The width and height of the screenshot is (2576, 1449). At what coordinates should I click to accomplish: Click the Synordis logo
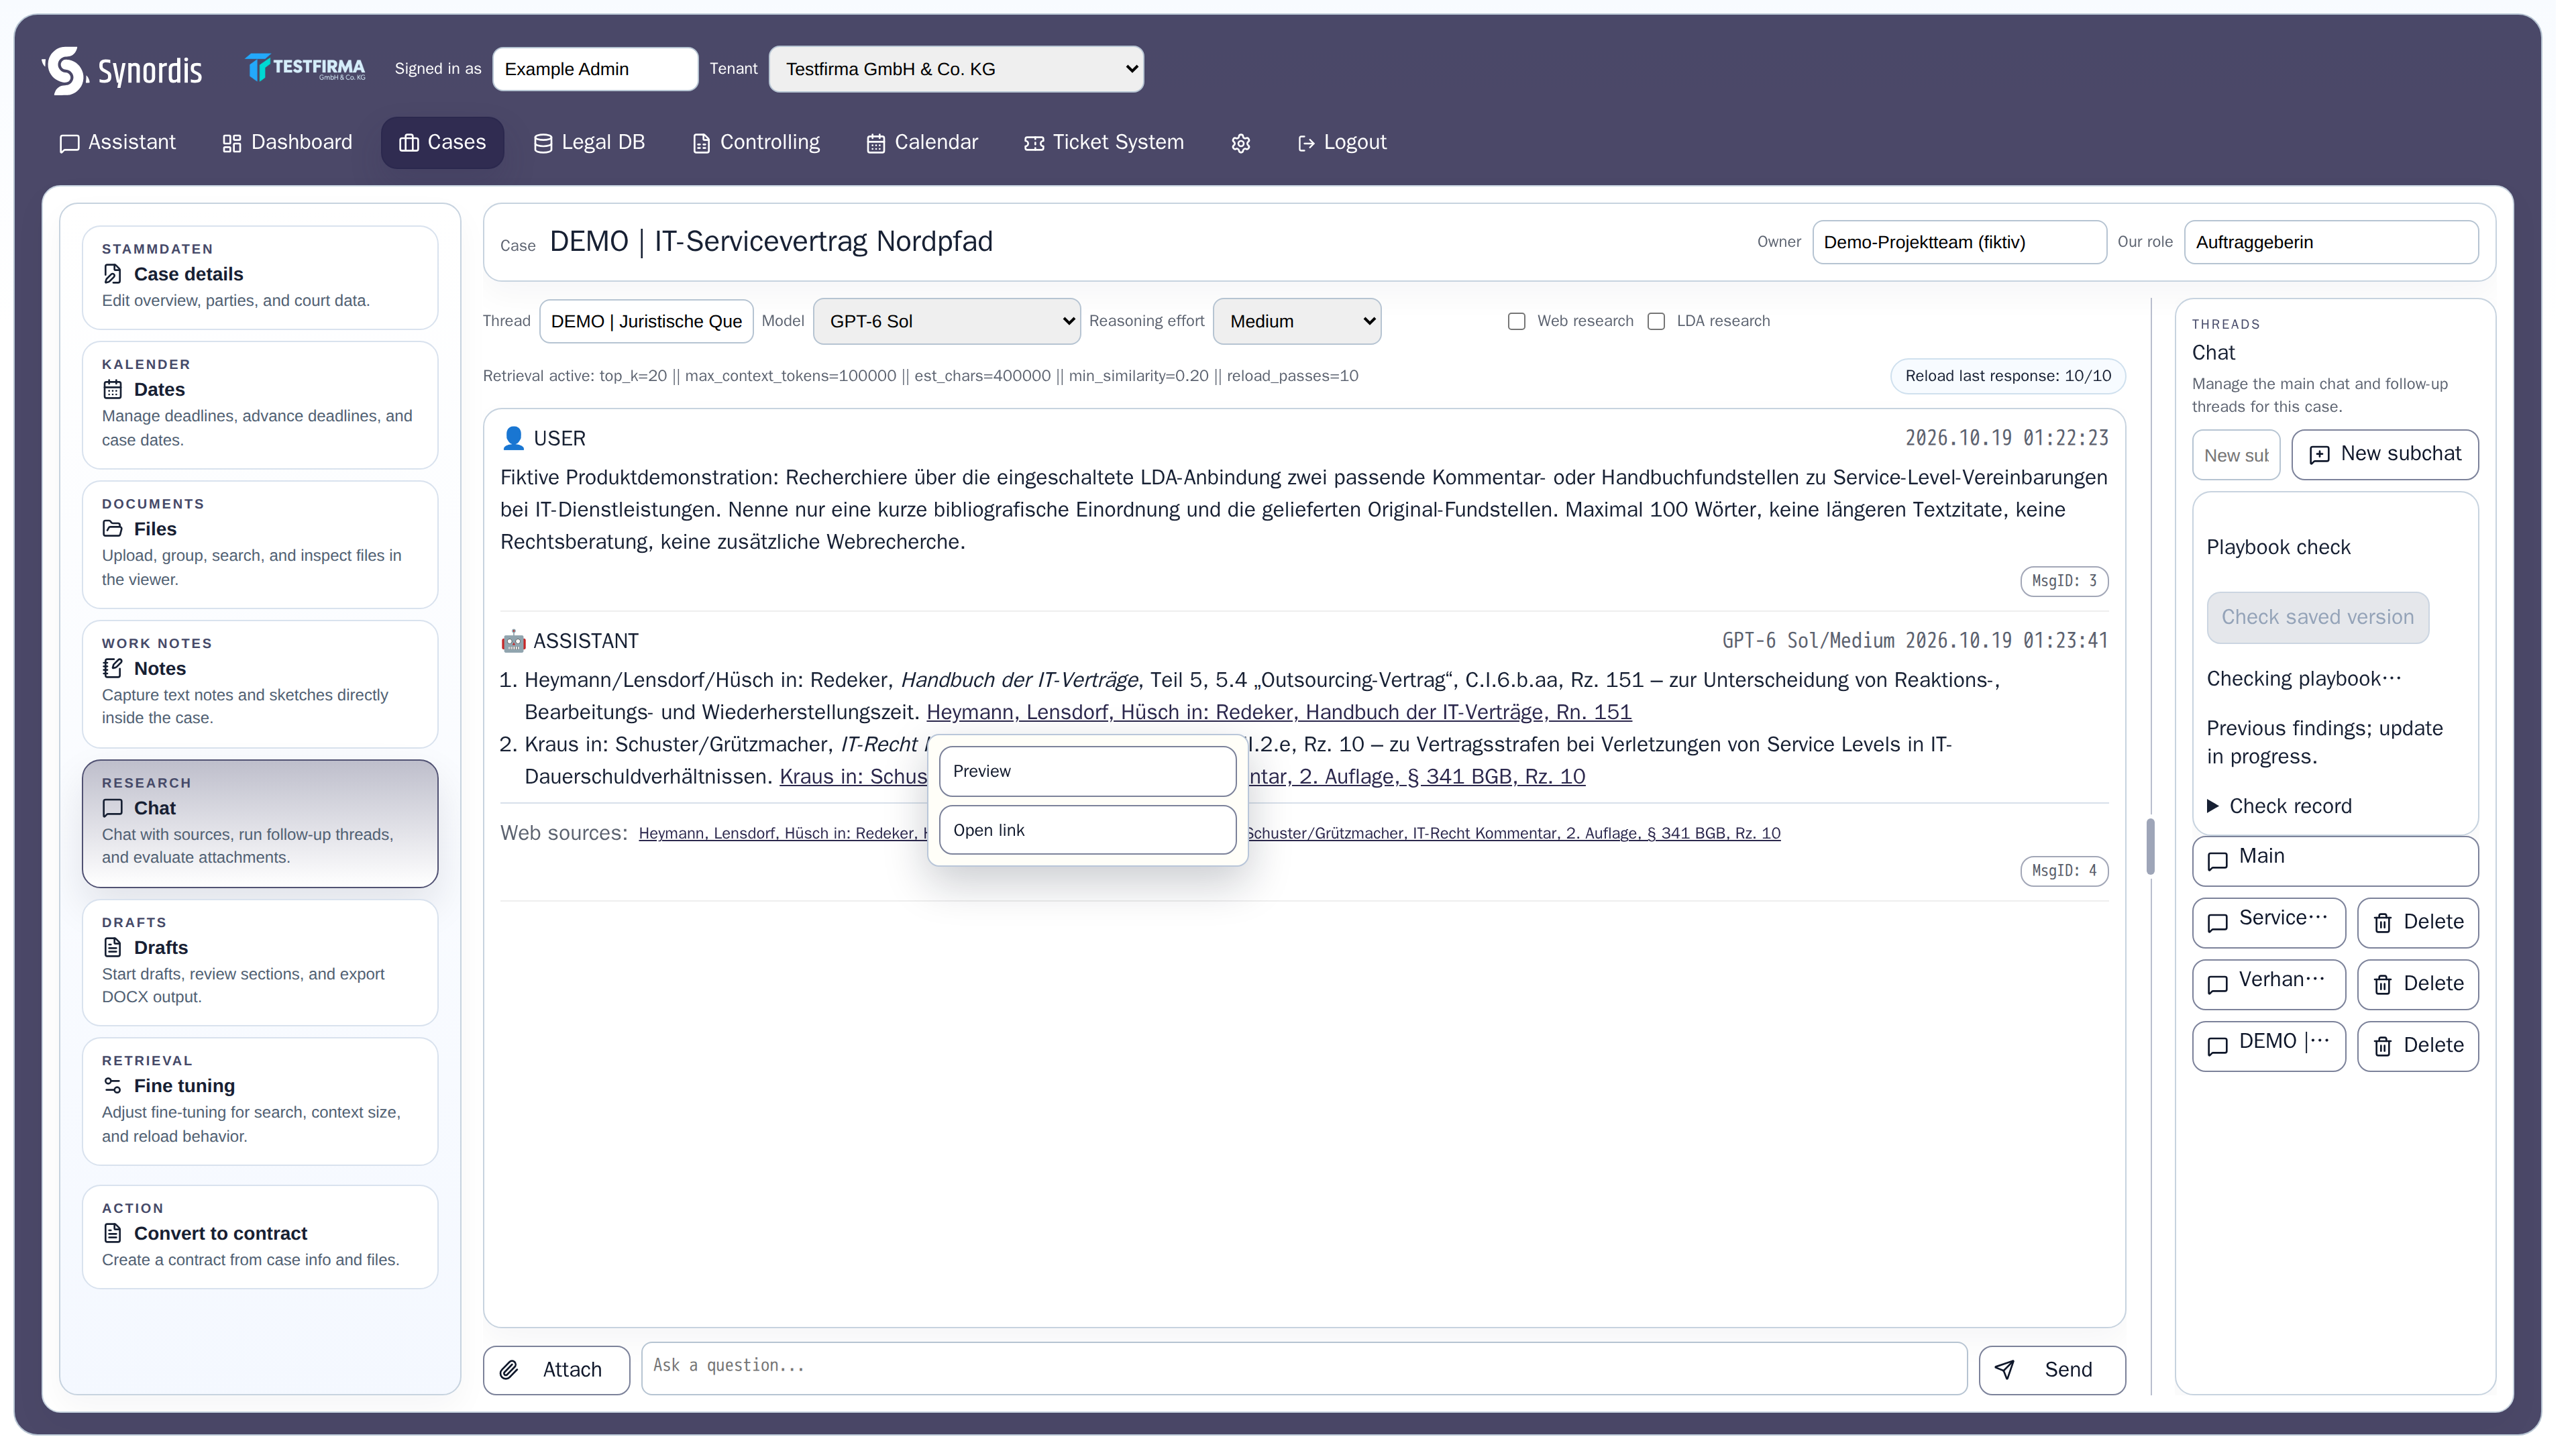click(123, 70)
